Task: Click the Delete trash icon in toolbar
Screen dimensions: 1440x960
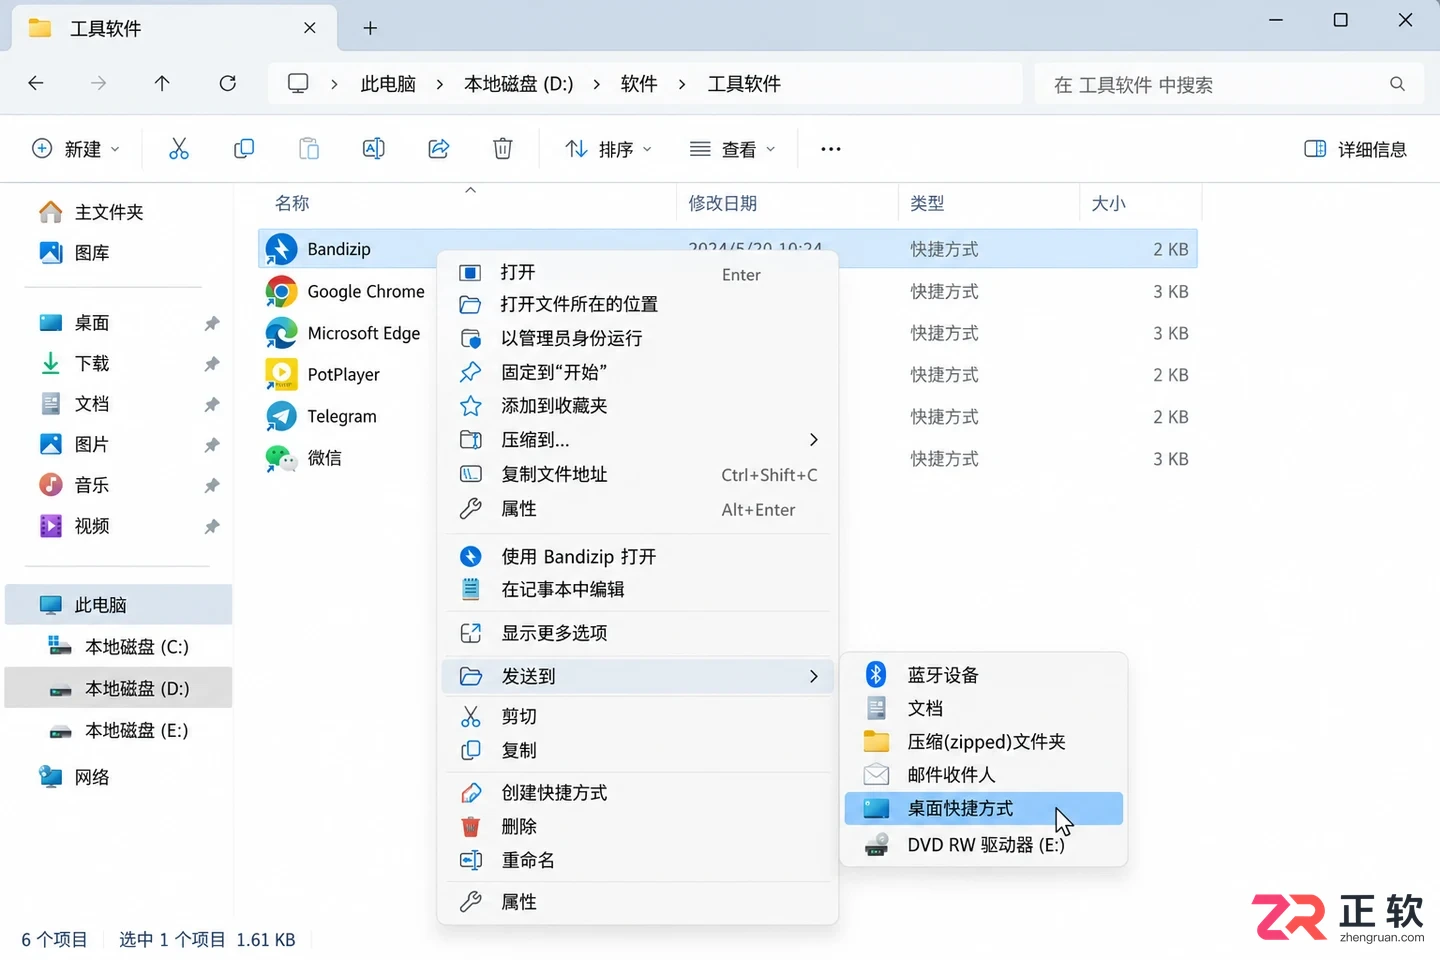Action: 503,149
